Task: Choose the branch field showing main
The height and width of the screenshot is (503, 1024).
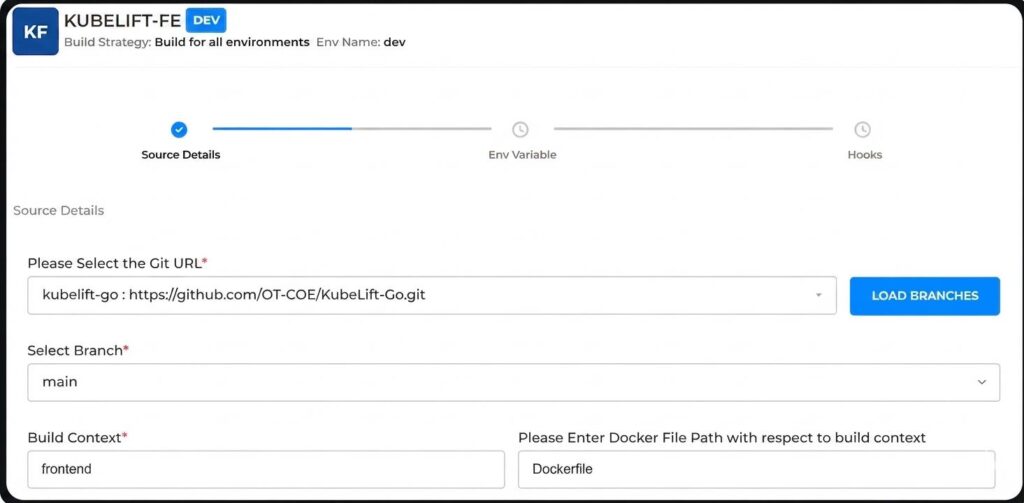Action: pyautogui.click(x=513, y=382)
